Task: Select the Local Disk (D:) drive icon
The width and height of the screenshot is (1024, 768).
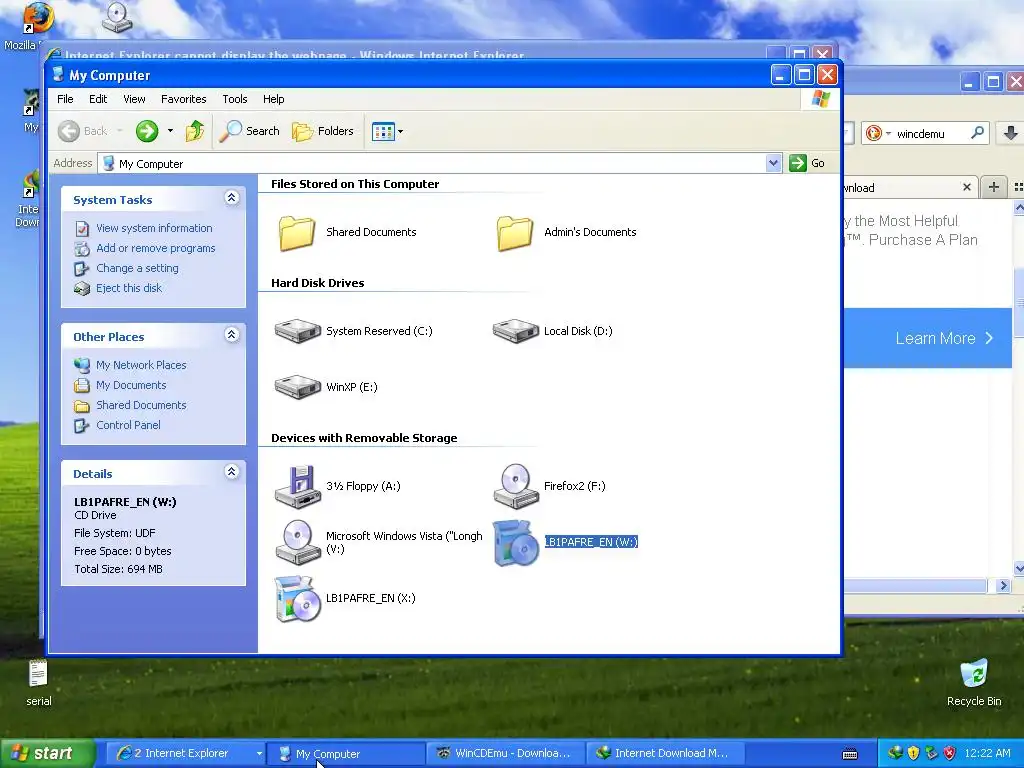Action: [515, 330]
